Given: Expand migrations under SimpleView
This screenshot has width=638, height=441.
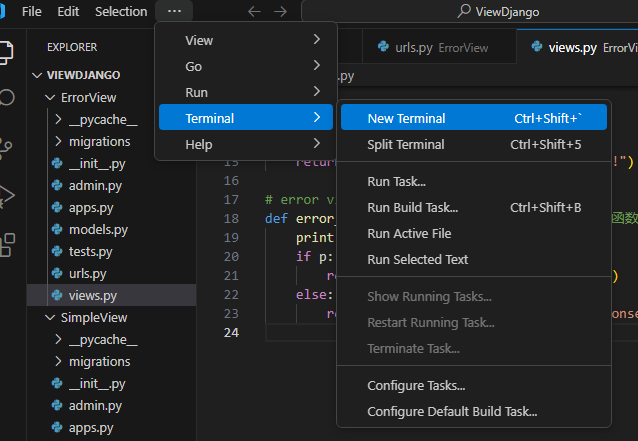Looking at the screenshot, I should pyautogui.click(x=58, y=362).
